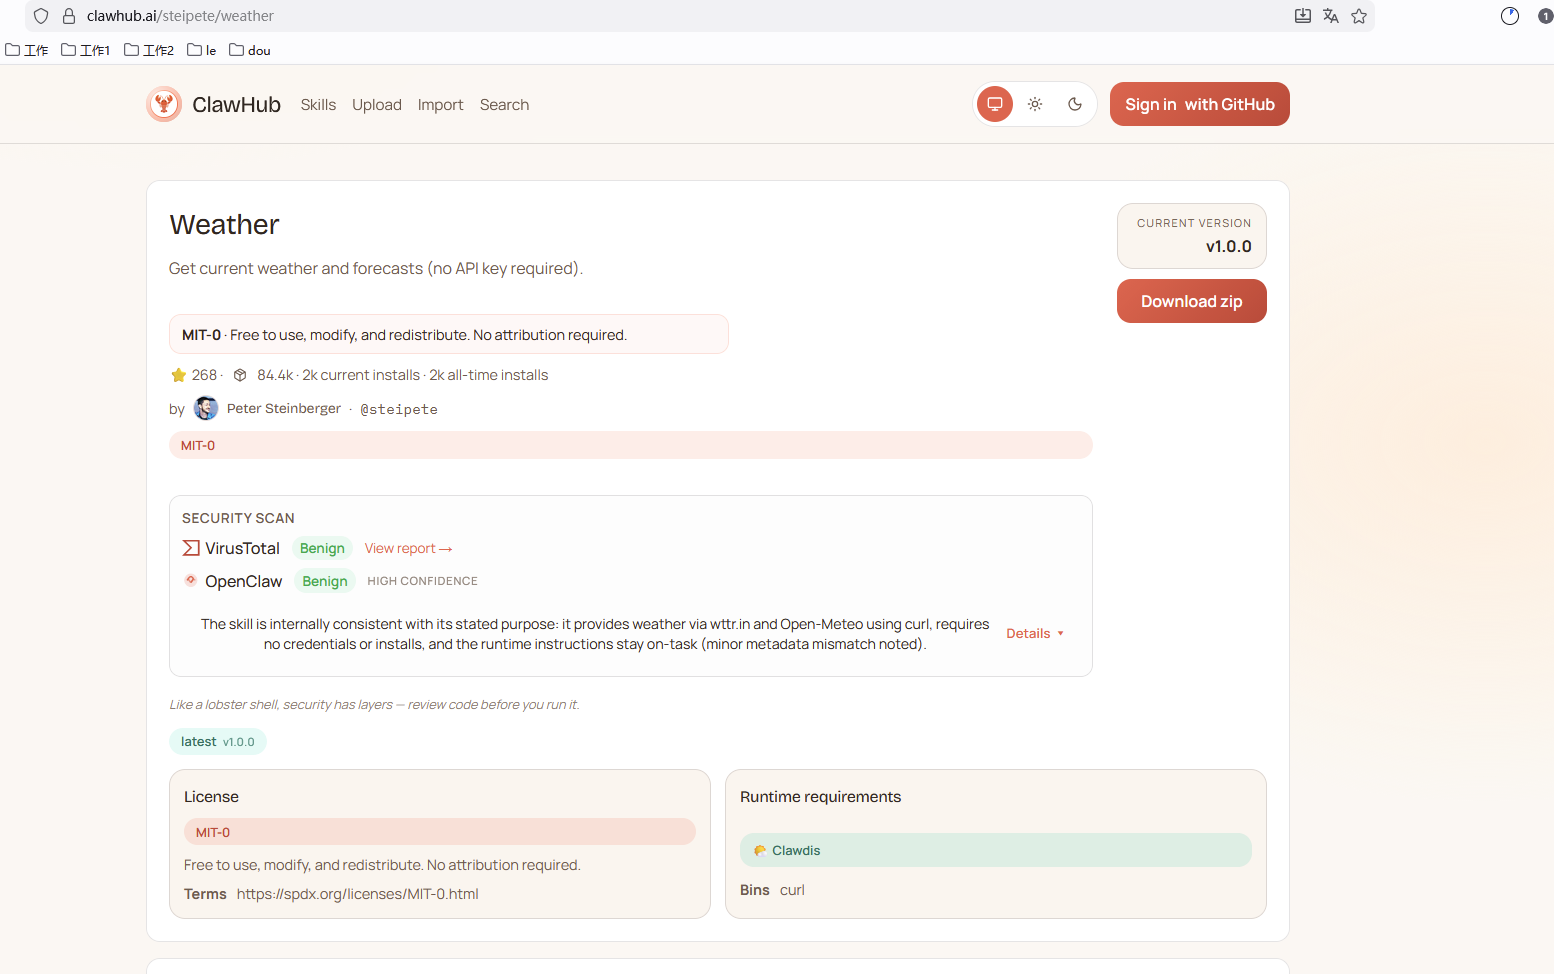Expand the security scan Details dropdown
This screenshot has height=974, width=1554.
(x=1035, y=634)
